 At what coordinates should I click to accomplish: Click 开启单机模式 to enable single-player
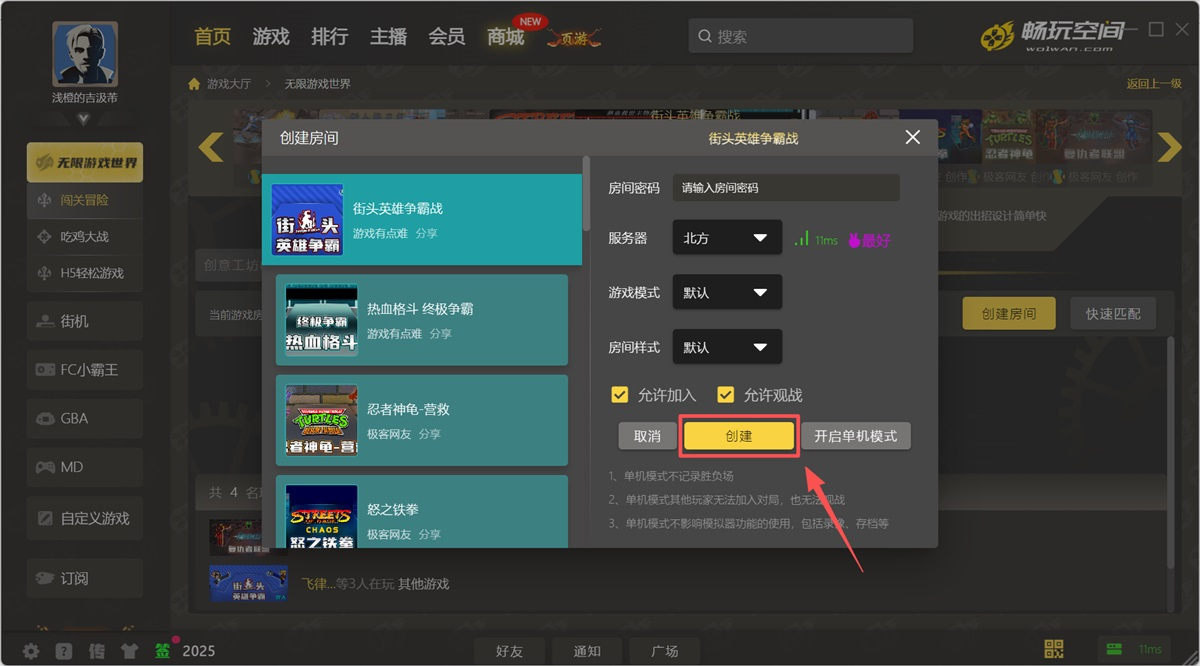coord(855,436)
